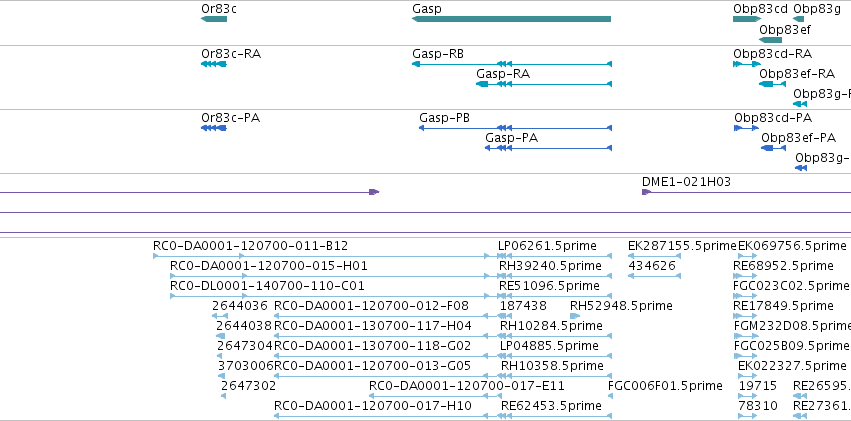Click the RC0-DA0001-120700-017-E11 label
Screen dimensions: 851x421
(467, 386)
